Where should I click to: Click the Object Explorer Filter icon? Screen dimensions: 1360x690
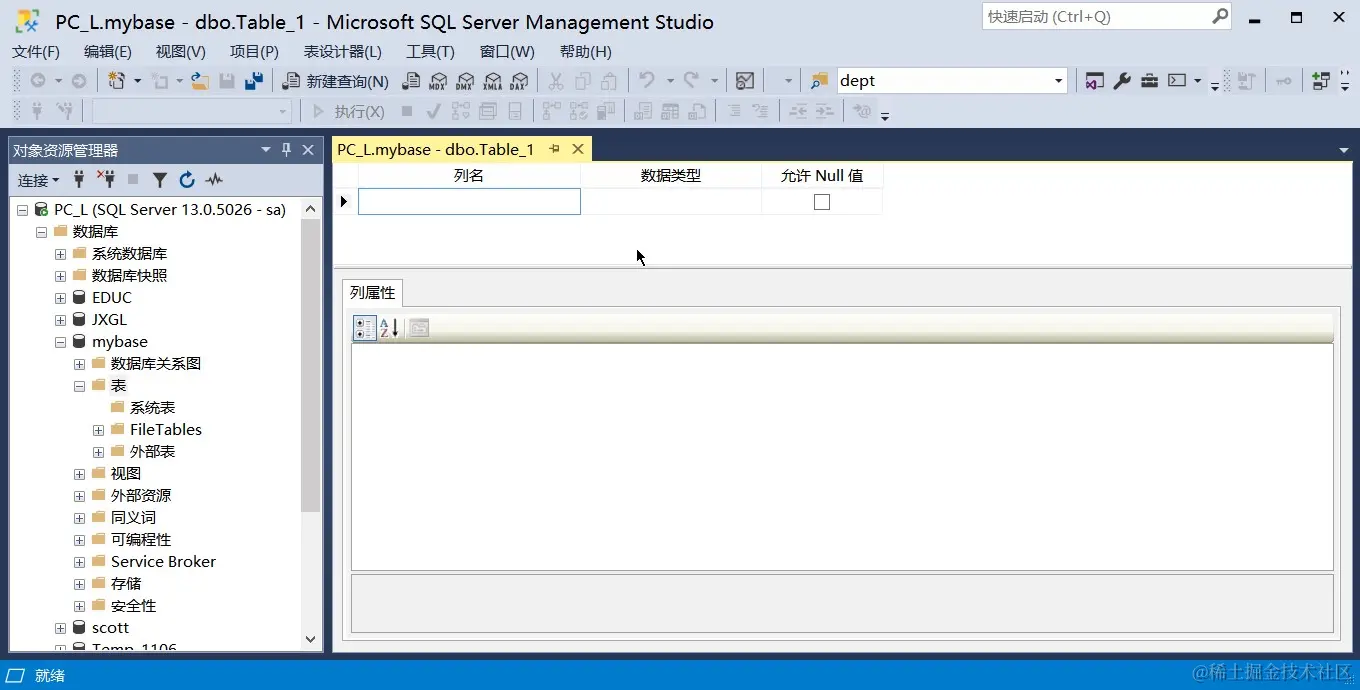click(159, 180)
